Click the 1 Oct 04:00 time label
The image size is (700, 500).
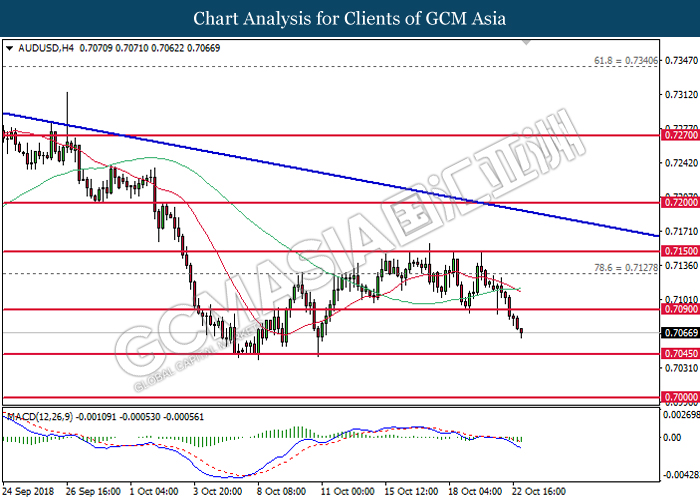[154, 492]
